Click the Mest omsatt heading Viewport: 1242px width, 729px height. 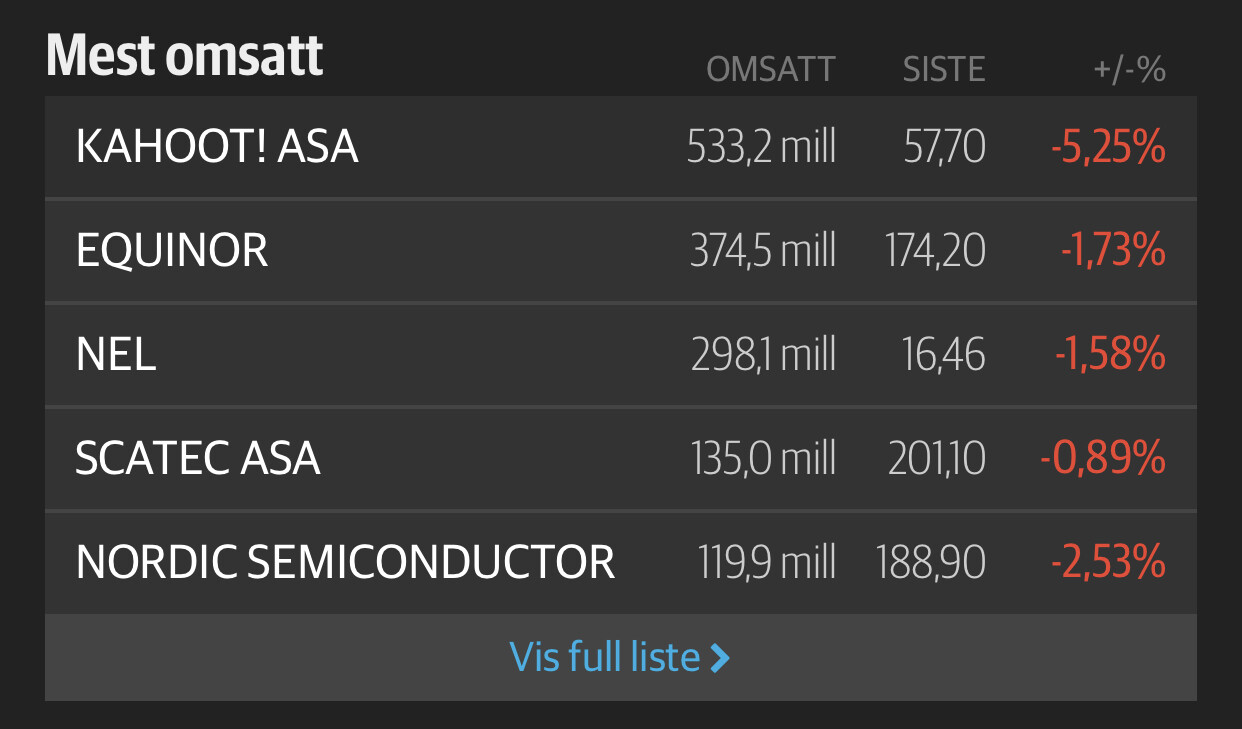tap(185, 55)
